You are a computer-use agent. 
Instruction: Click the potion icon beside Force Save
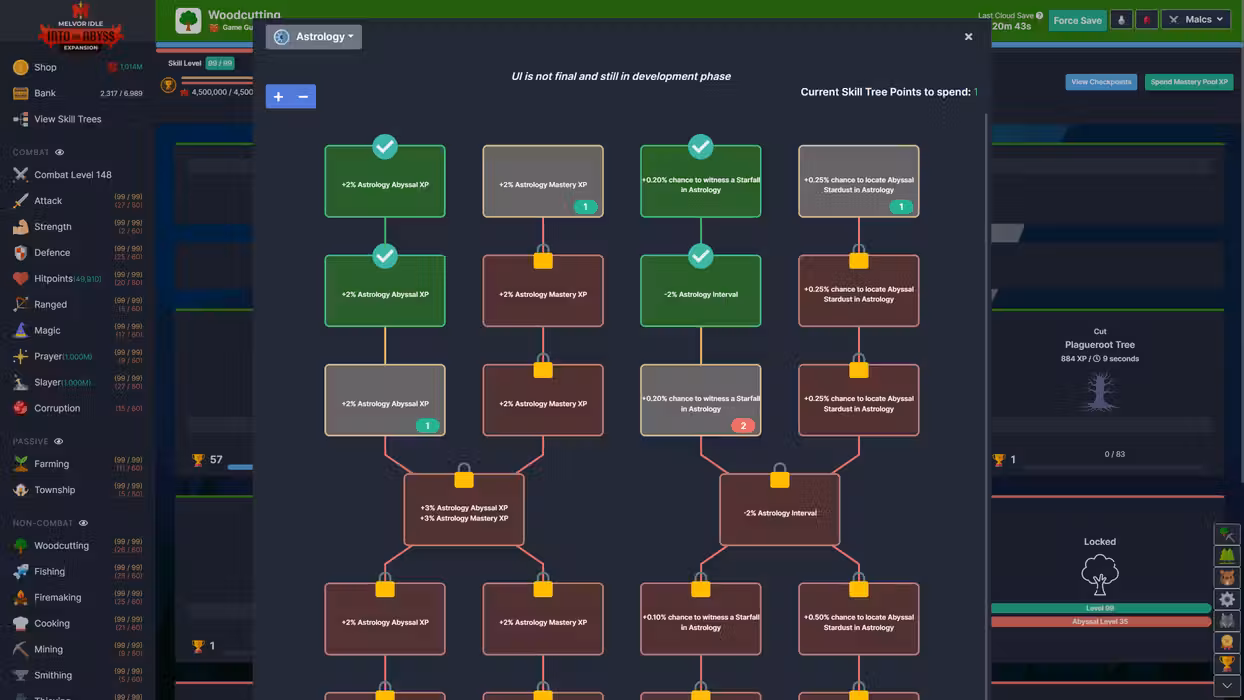1121,20
